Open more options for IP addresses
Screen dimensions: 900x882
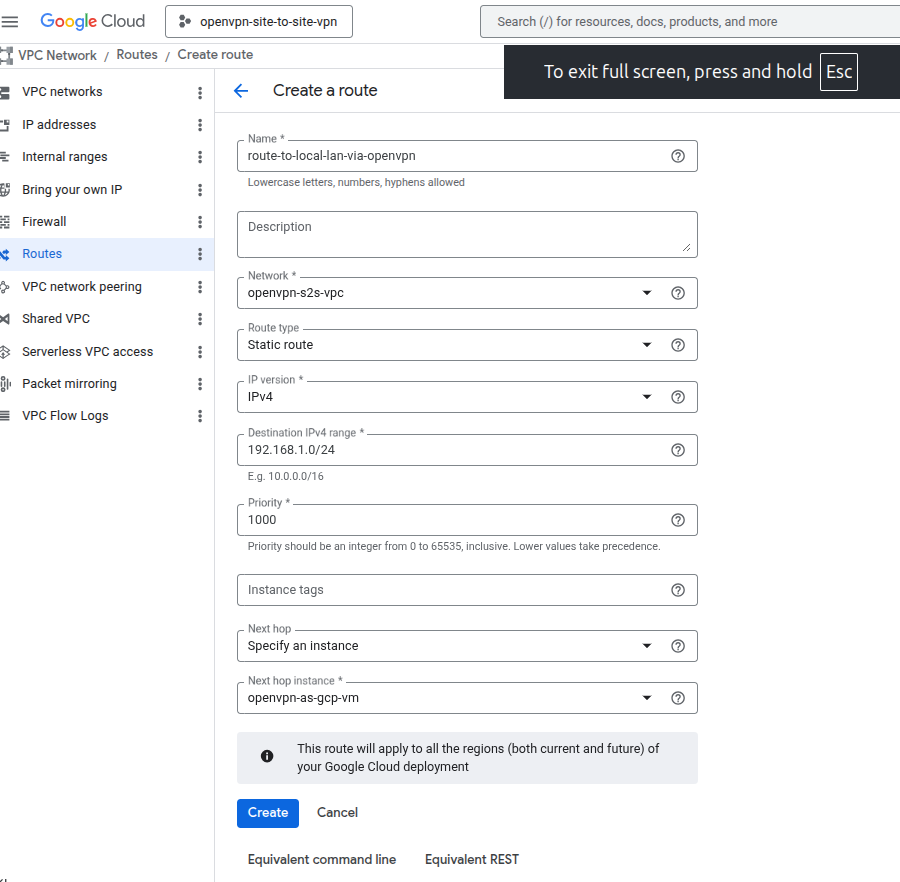click(x=200, y=125)
